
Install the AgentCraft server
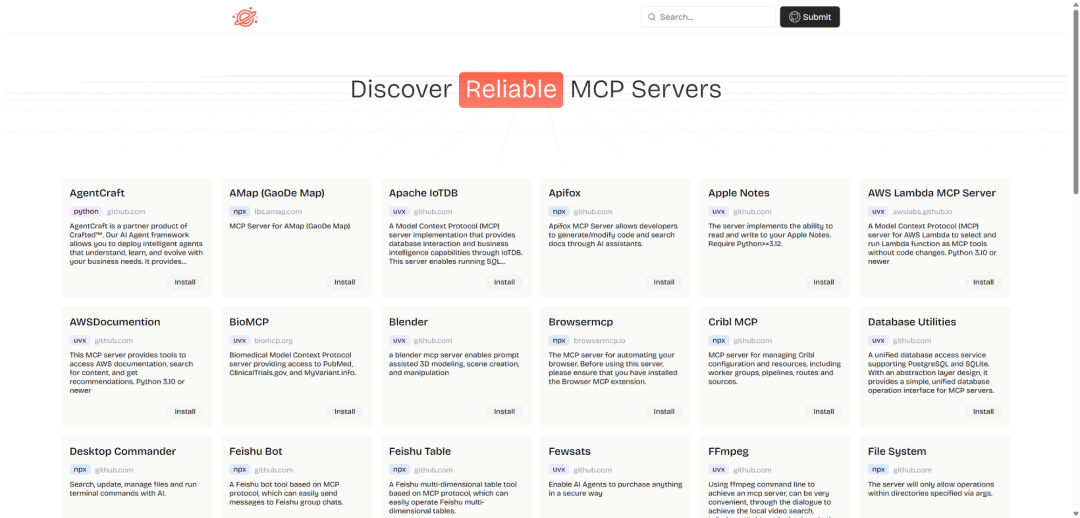coord(185,282)
